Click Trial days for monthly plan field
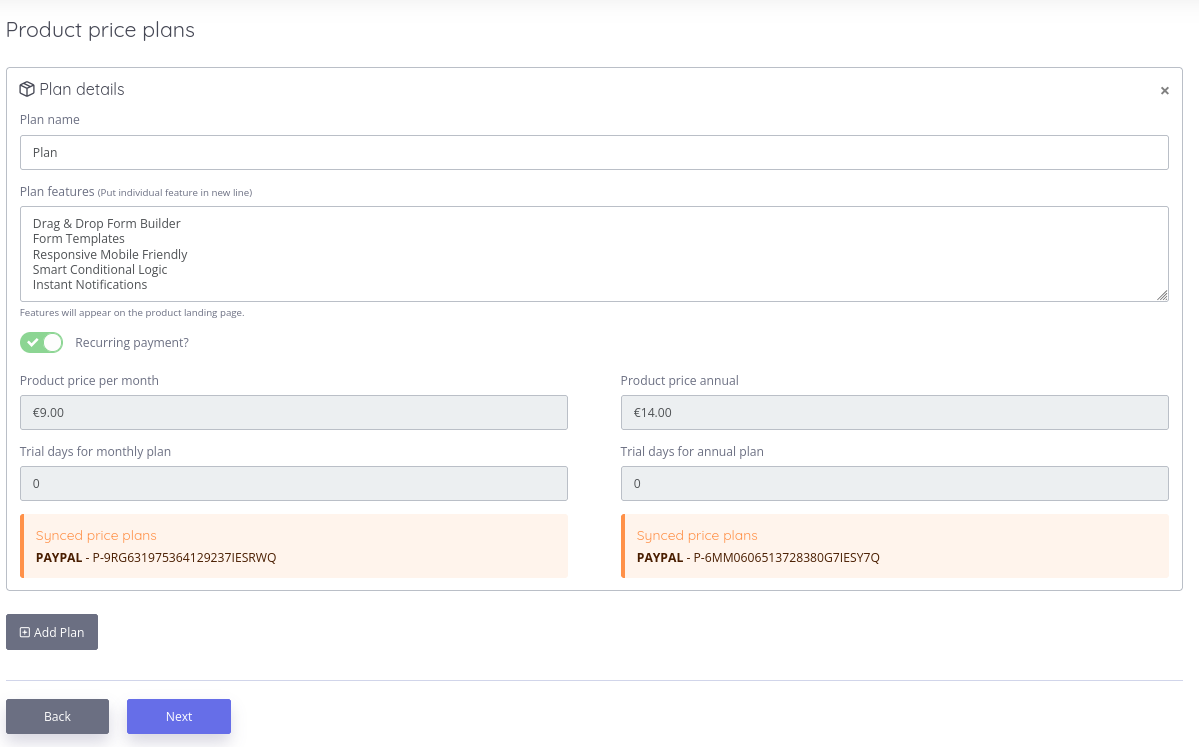Viewport: 1199px width, 747px height. [294, 483]
